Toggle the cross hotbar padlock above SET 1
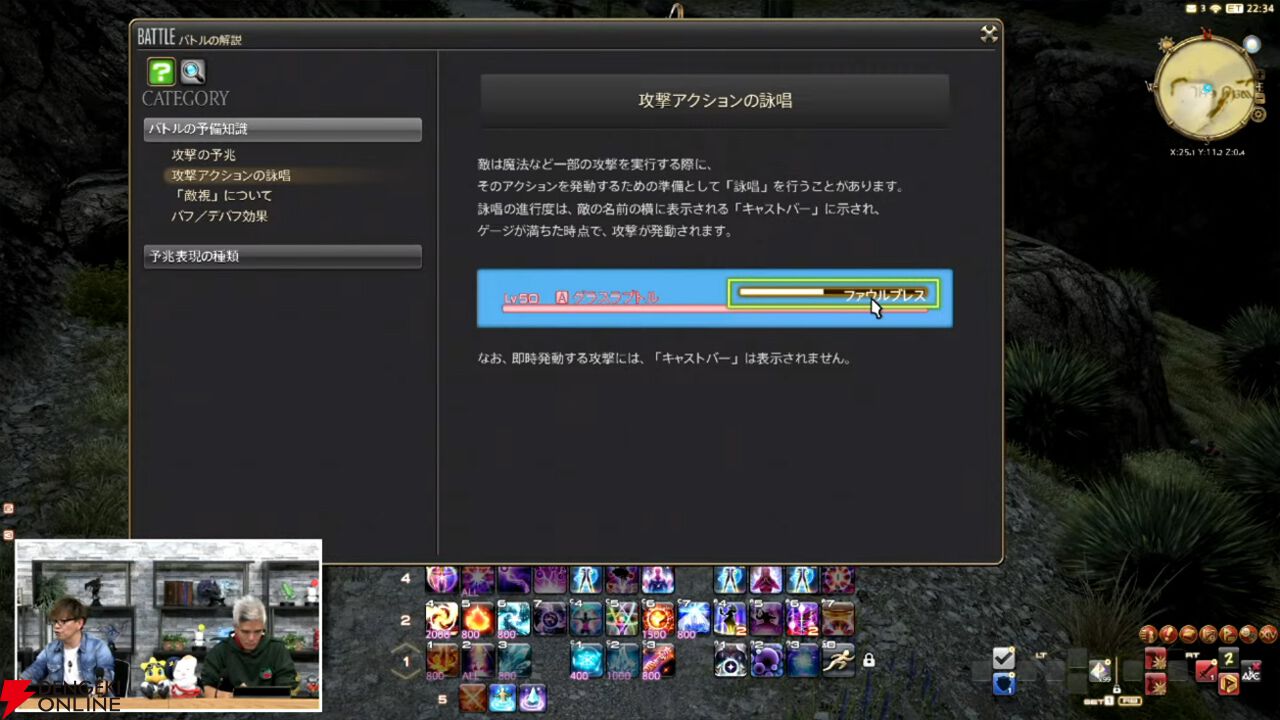The image size is (1280, 720). (1116, 690)
